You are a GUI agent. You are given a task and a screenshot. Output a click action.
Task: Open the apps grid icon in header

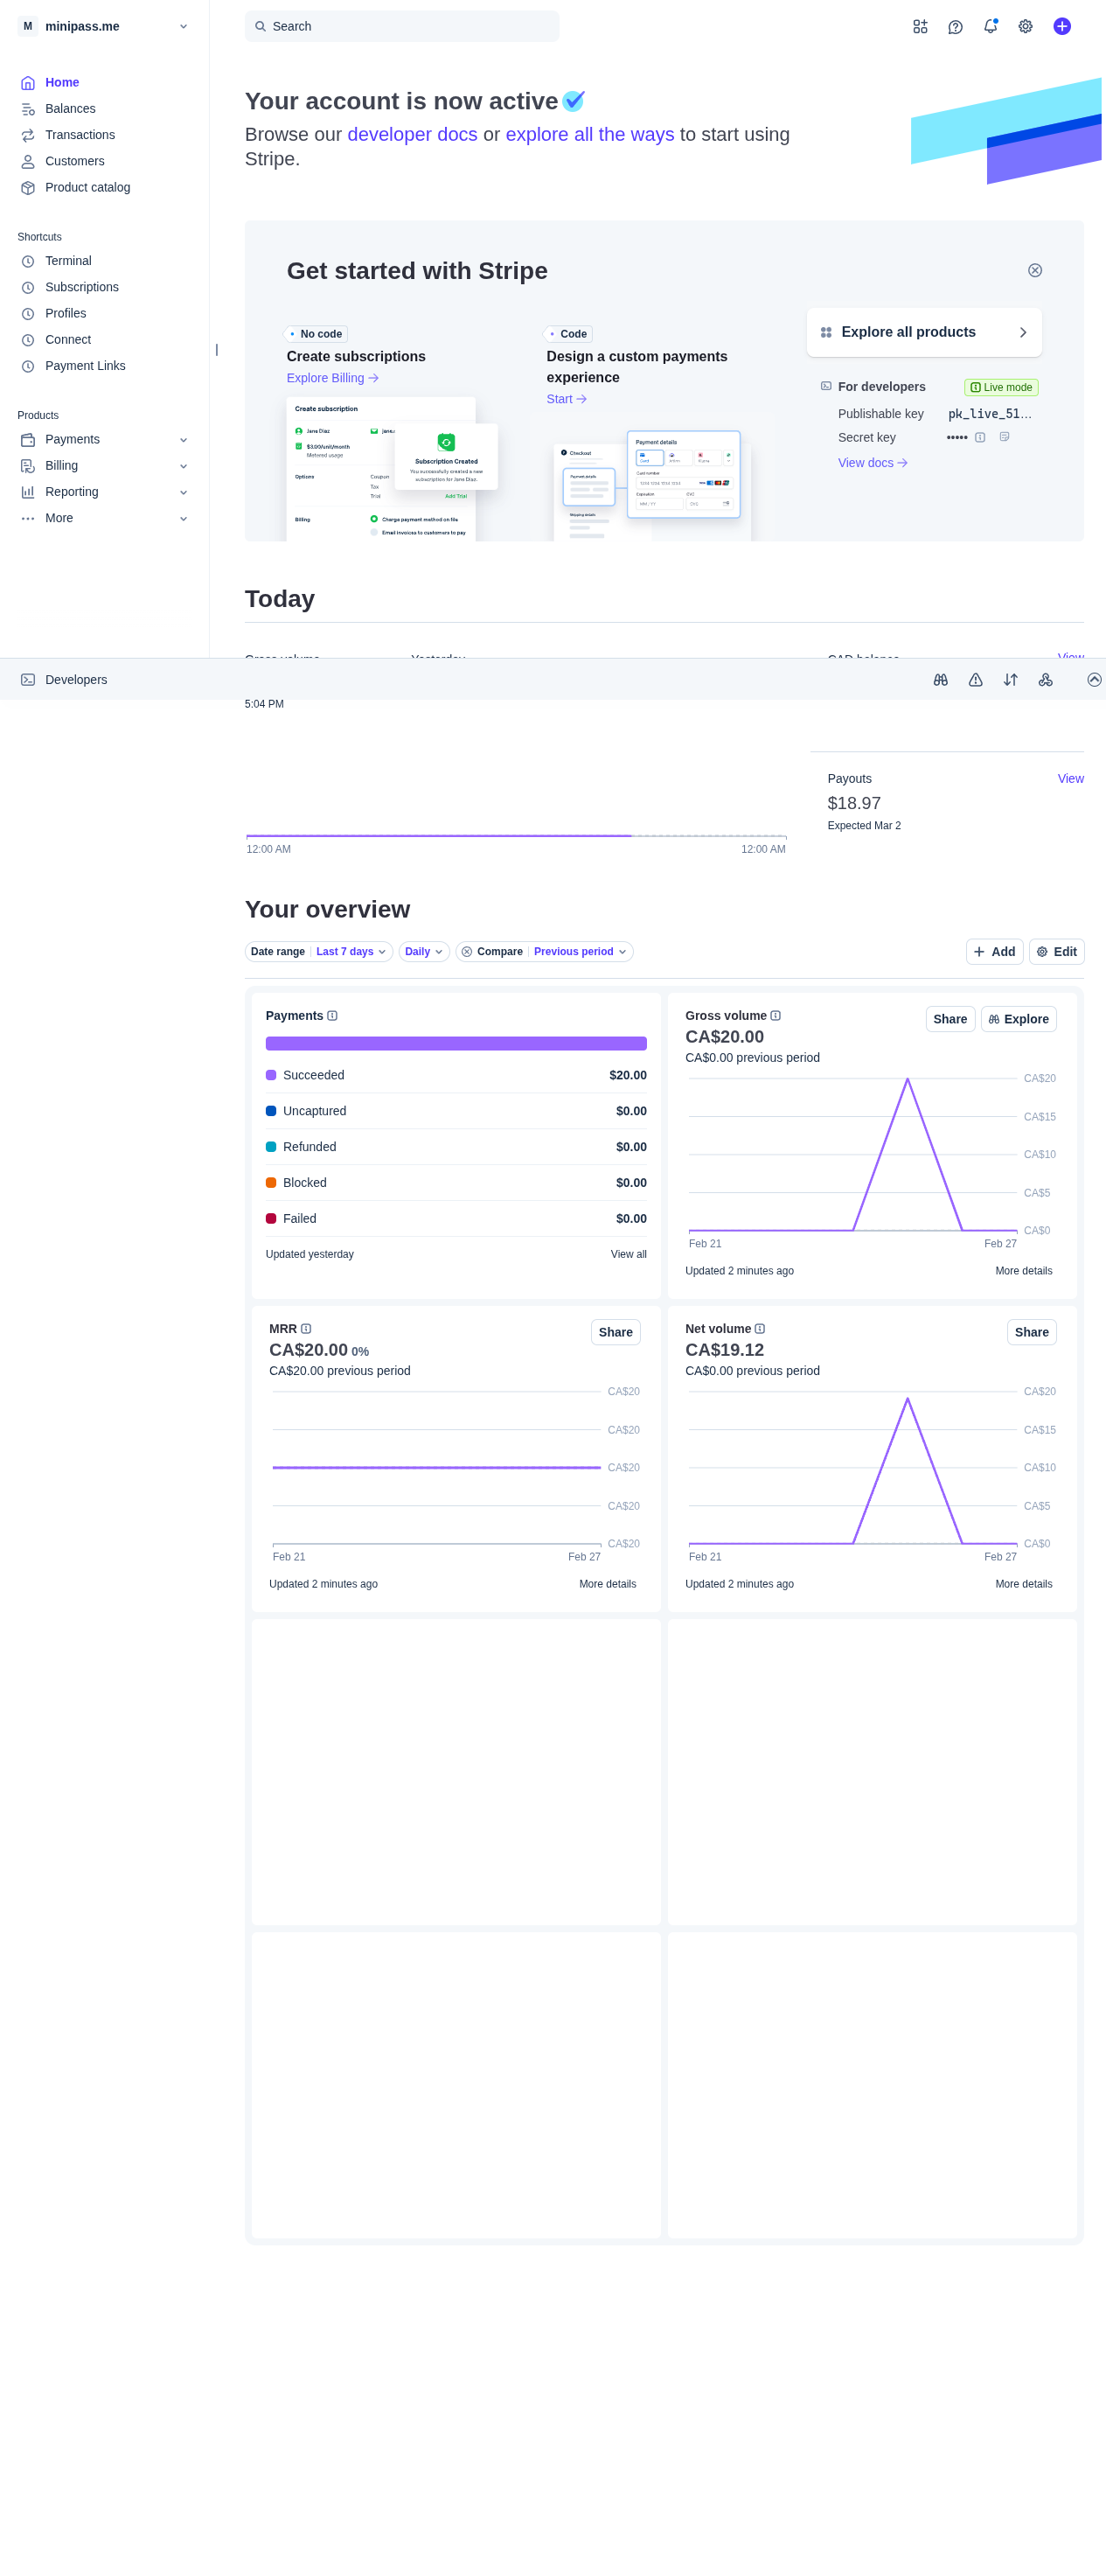pos(919,27)
